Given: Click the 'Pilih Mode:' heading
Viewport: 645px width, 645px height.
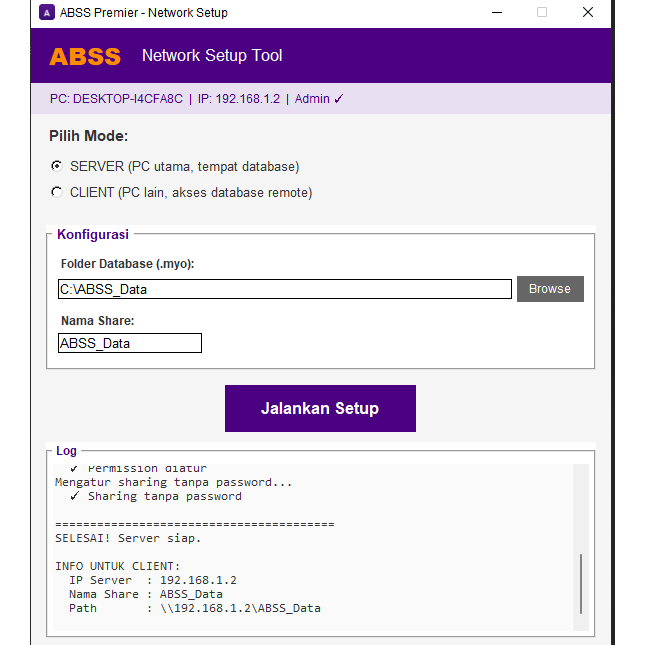Looking at the screenshot, I should click(x=88, y=136).
